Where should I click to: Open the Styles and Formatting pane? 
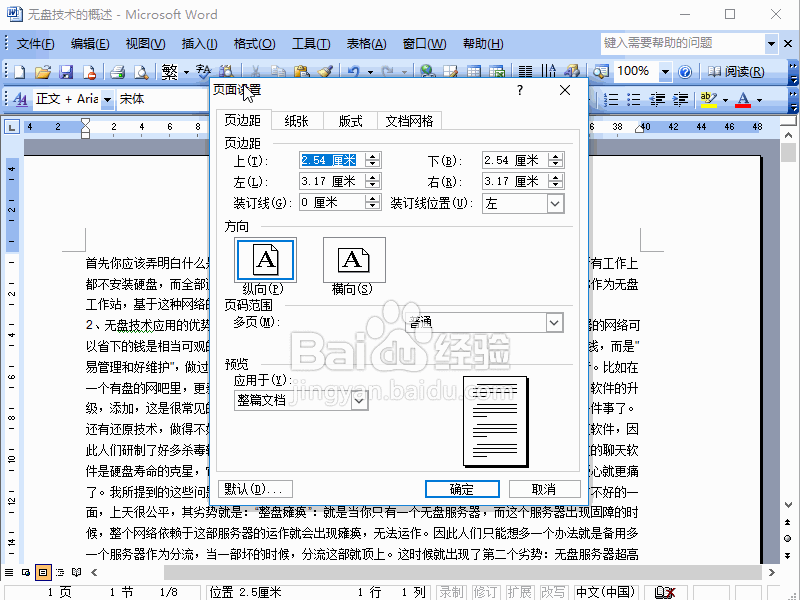[x=20, y=99]
